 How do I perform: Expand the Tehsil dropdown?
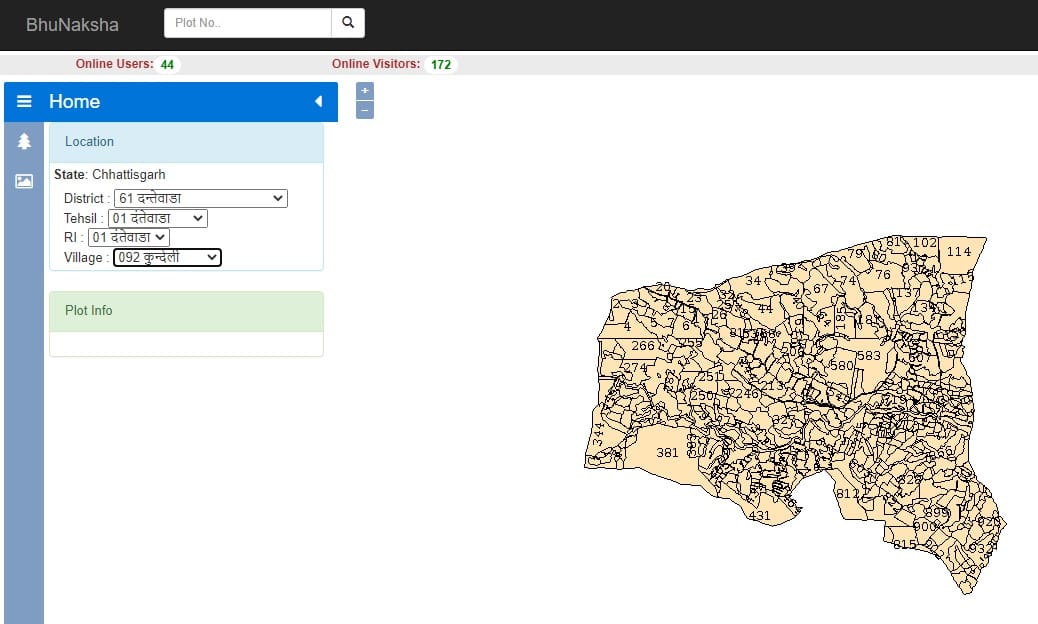click(157, 218)
